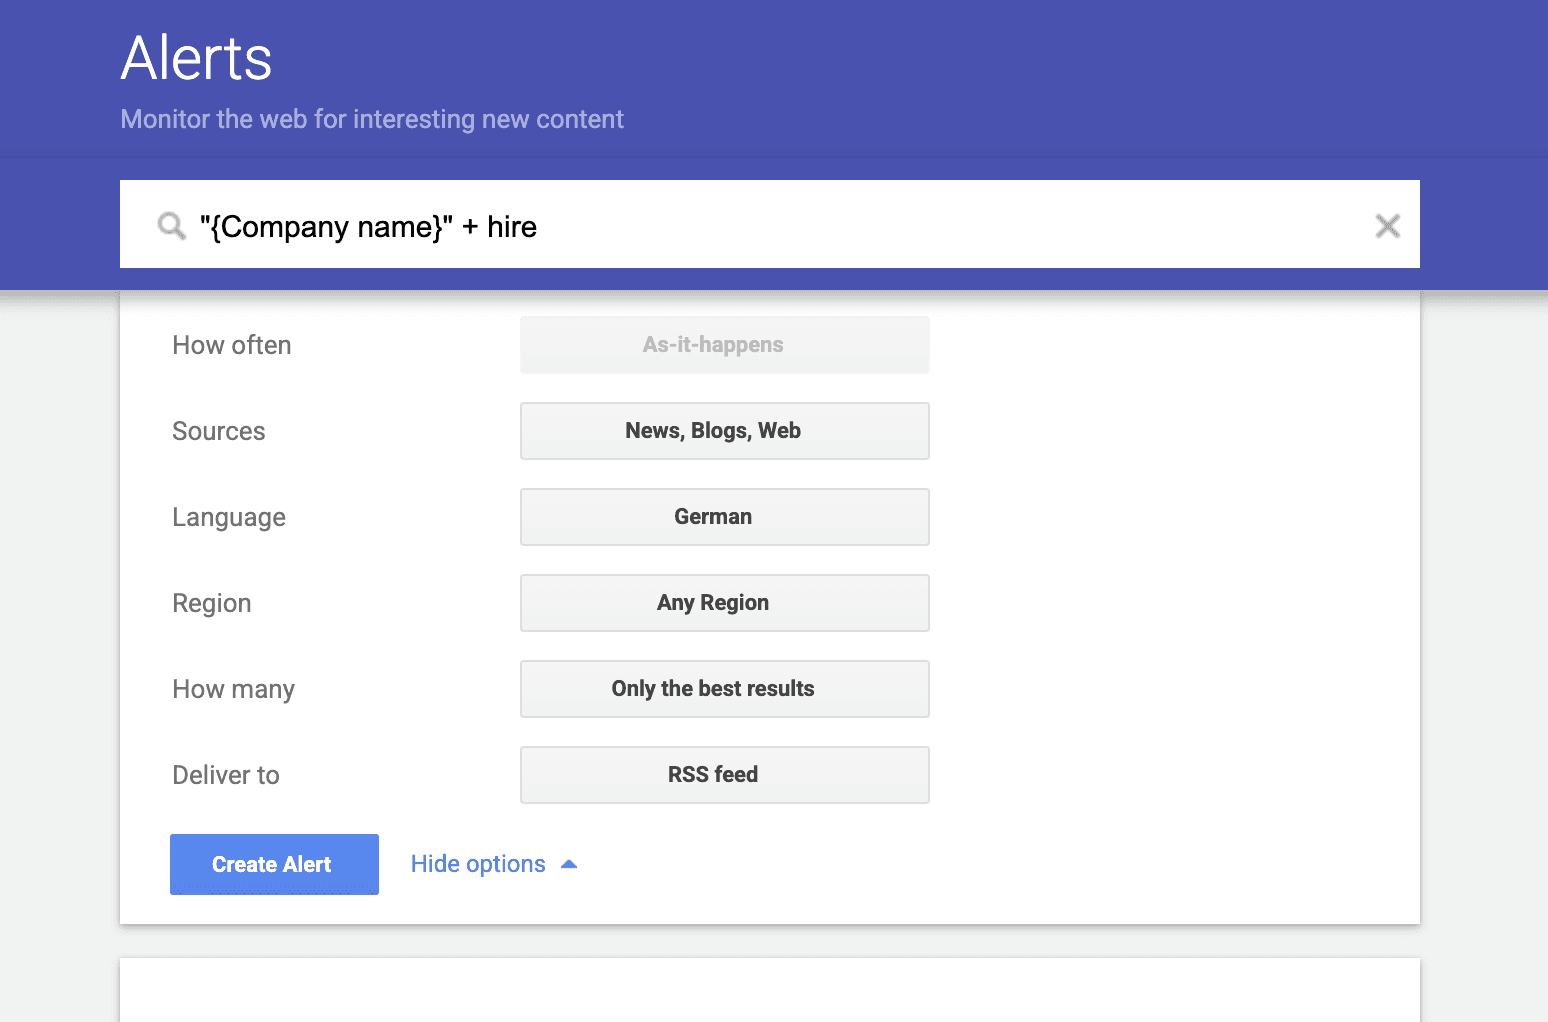This screenshot has width=1548, height=1022.
Task: Click the How often row label
Action: point(231,344)
